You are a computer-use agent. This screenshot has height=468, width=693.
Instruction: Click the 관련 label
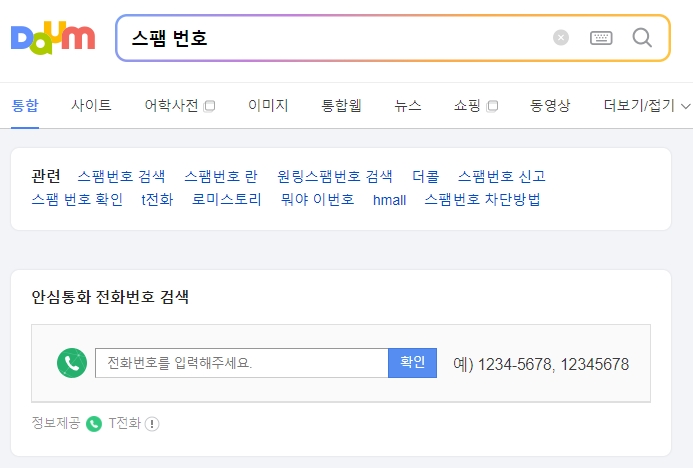click(x=46, y=176)
